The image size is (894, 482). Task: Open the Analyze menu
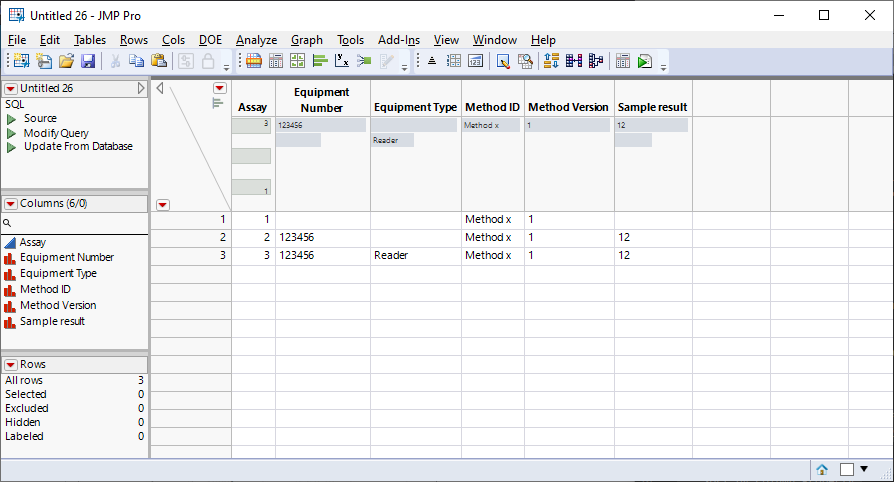[256, 40]
